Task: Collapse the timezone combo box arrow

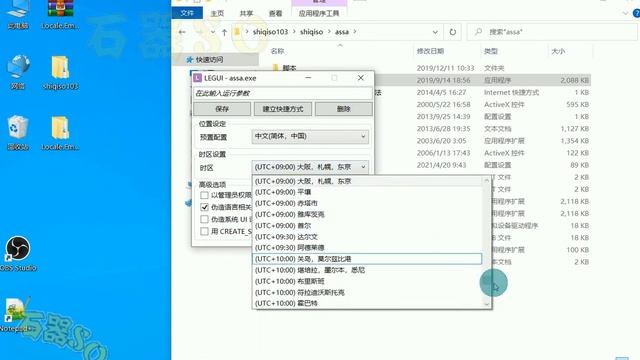Action: pos(363,167)
